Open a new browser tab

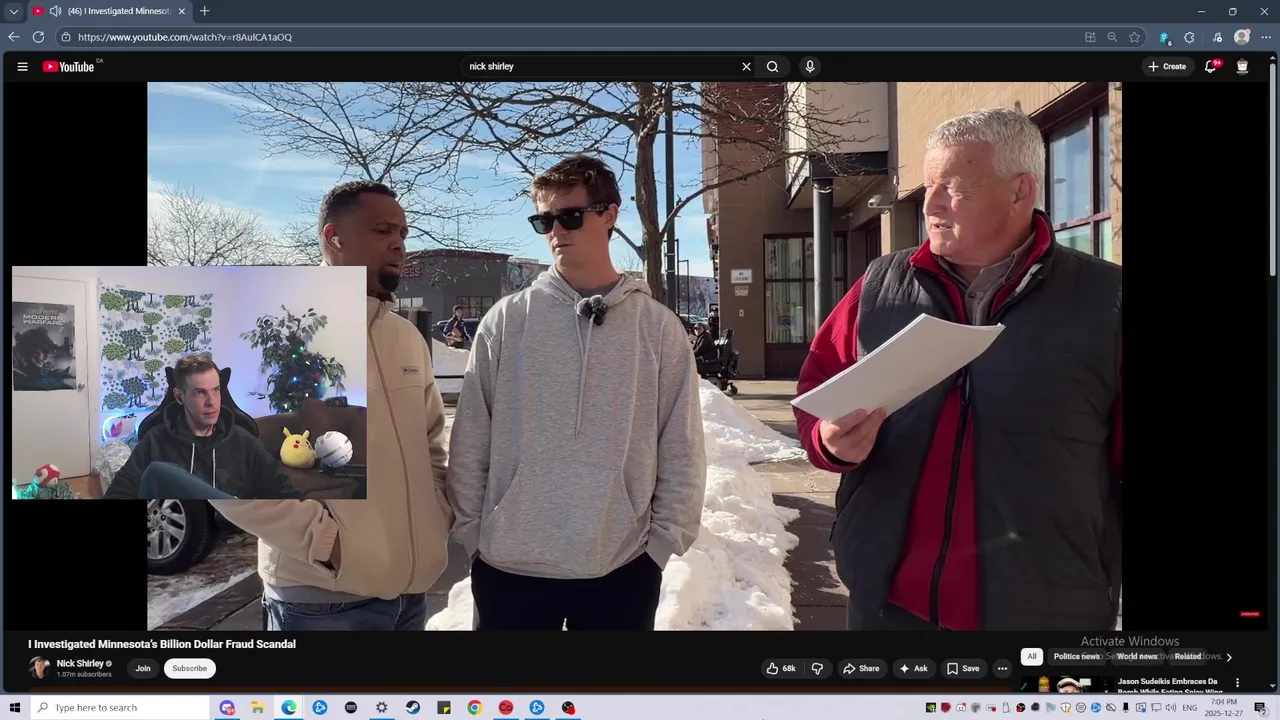point(204,11)
